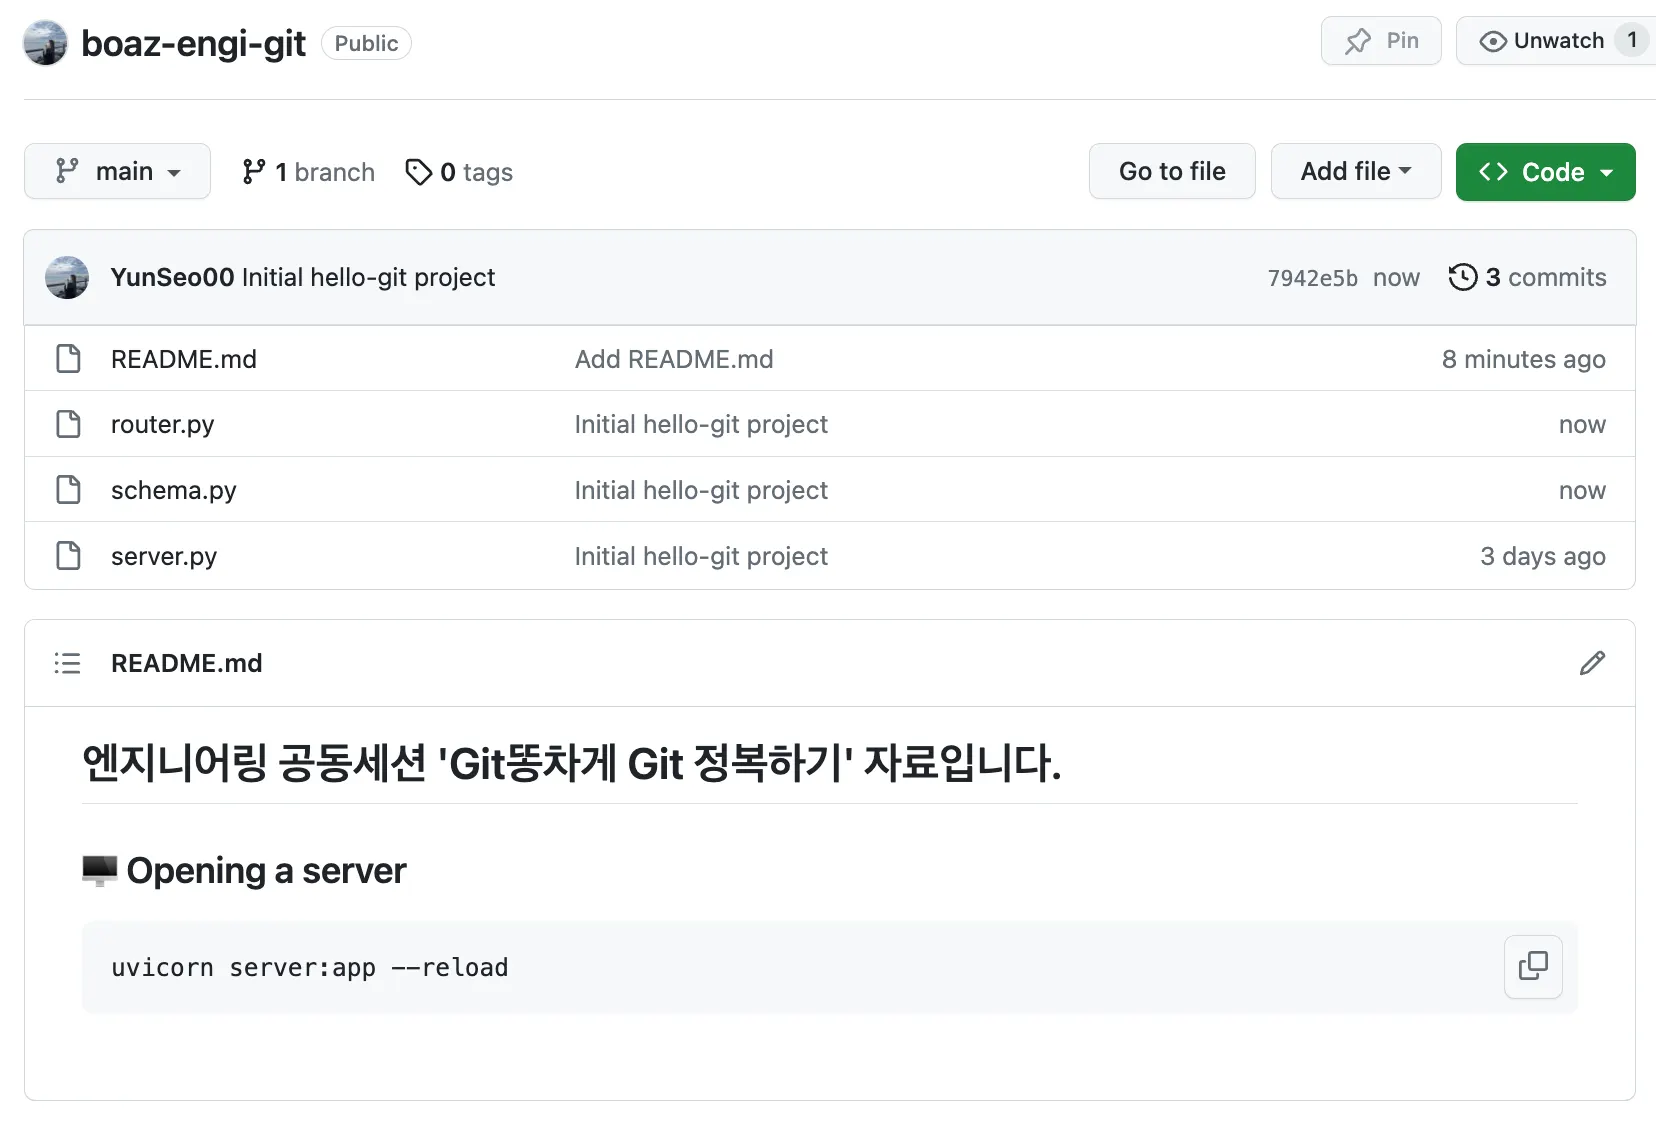Open the YunSeo00 author profile link
The image size is (1656, 1122).
(172, 277)
